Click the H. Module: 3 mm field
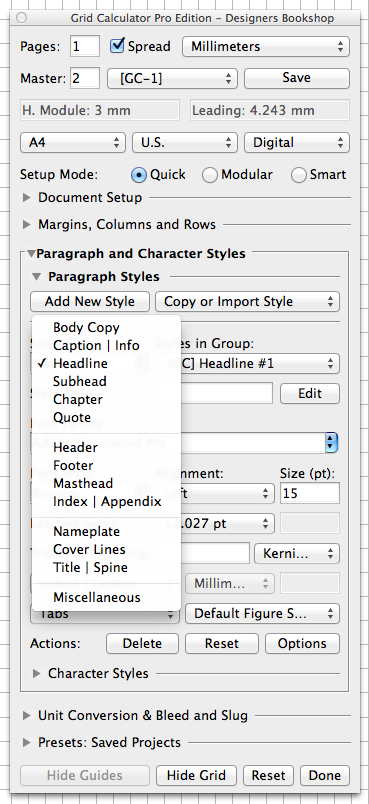The height and width of the screenshot is (804, 369). [x=100, y=110]
